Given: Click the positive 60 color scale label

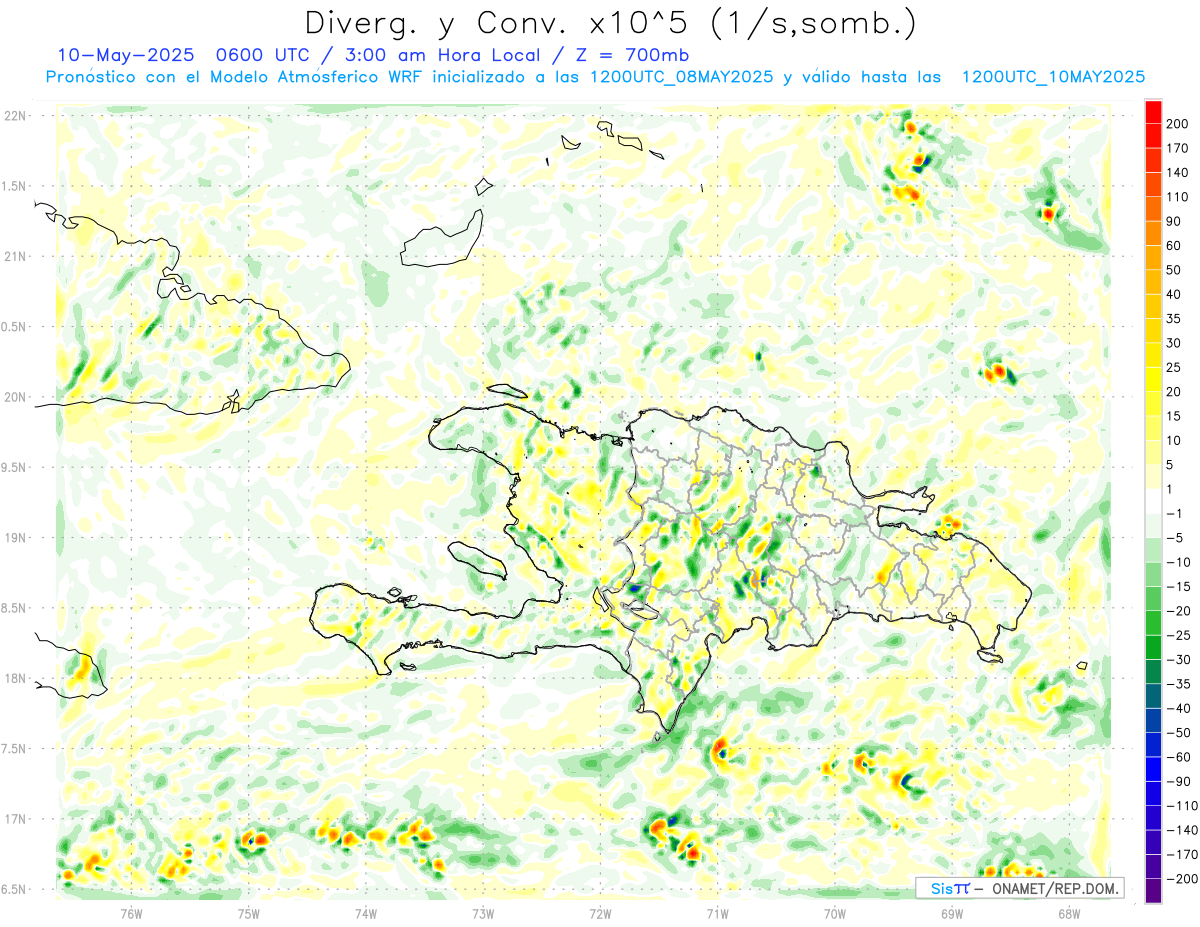Looking at the screenshot, I should (1174, 246).
